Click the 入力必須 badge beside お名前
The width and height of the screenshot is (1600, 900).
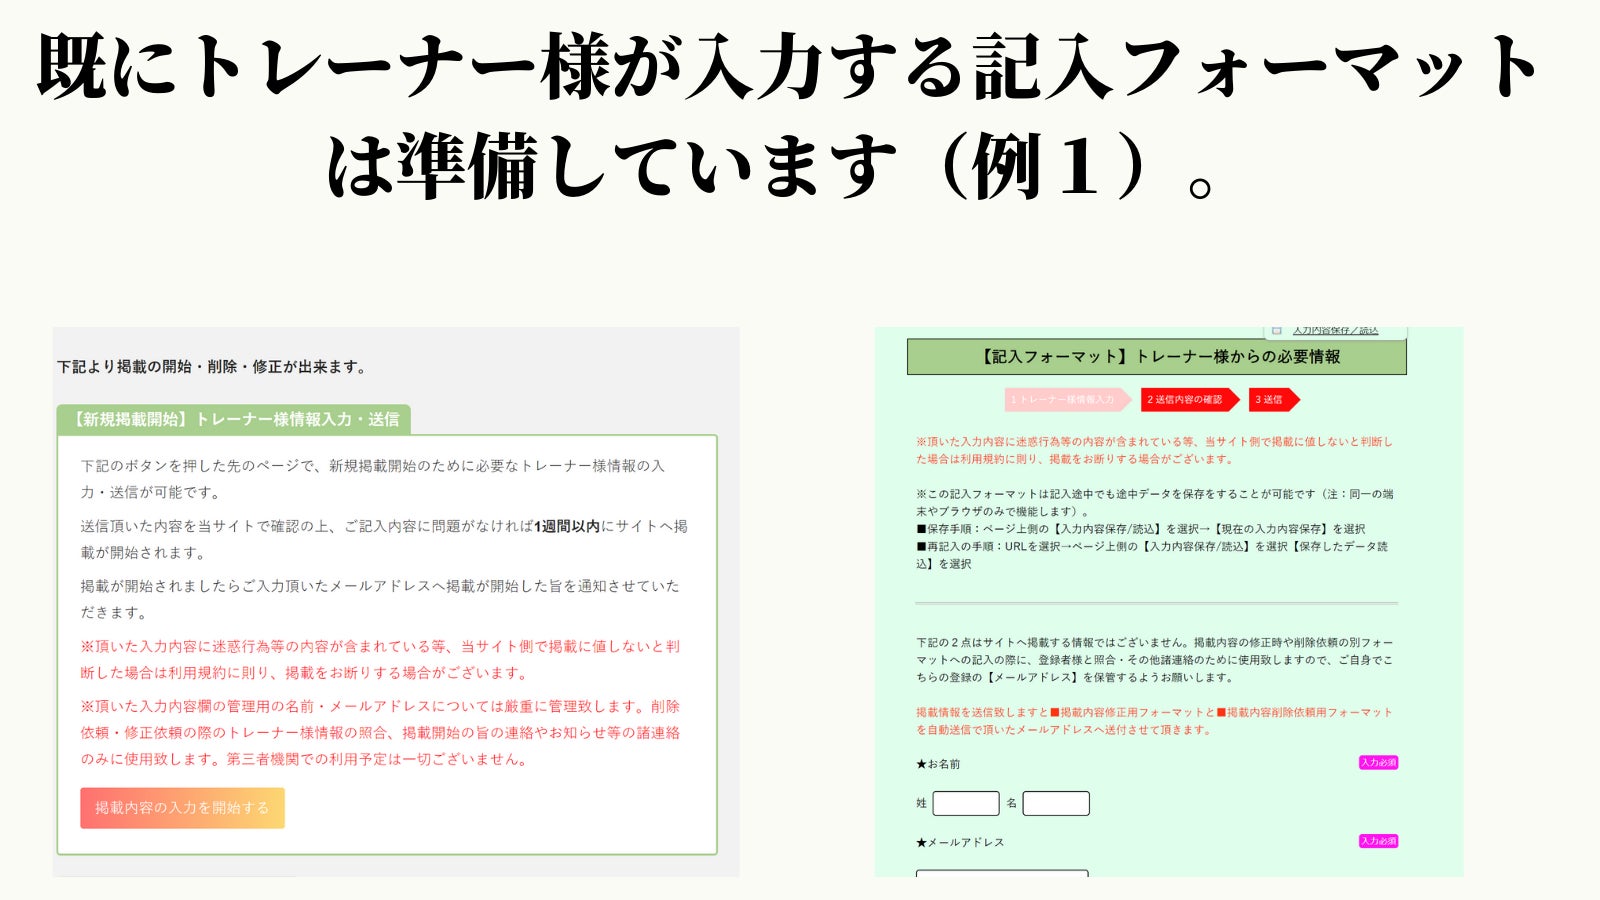click(1378, 763)
